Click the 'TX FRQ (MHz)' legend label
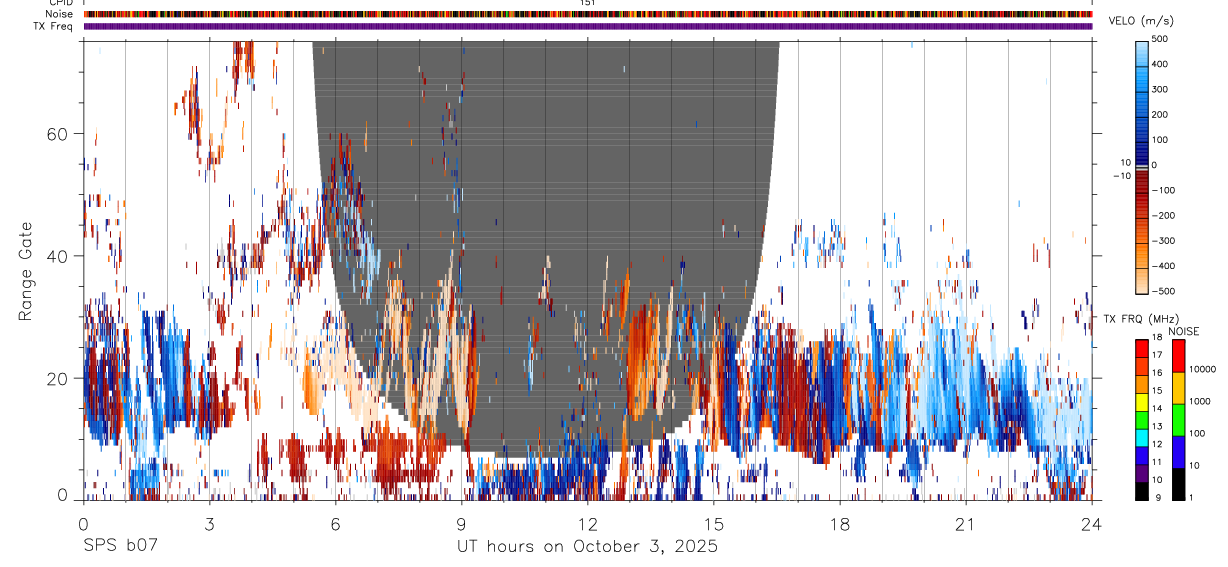The image size is (1228, 567). tap(1141, 319)
